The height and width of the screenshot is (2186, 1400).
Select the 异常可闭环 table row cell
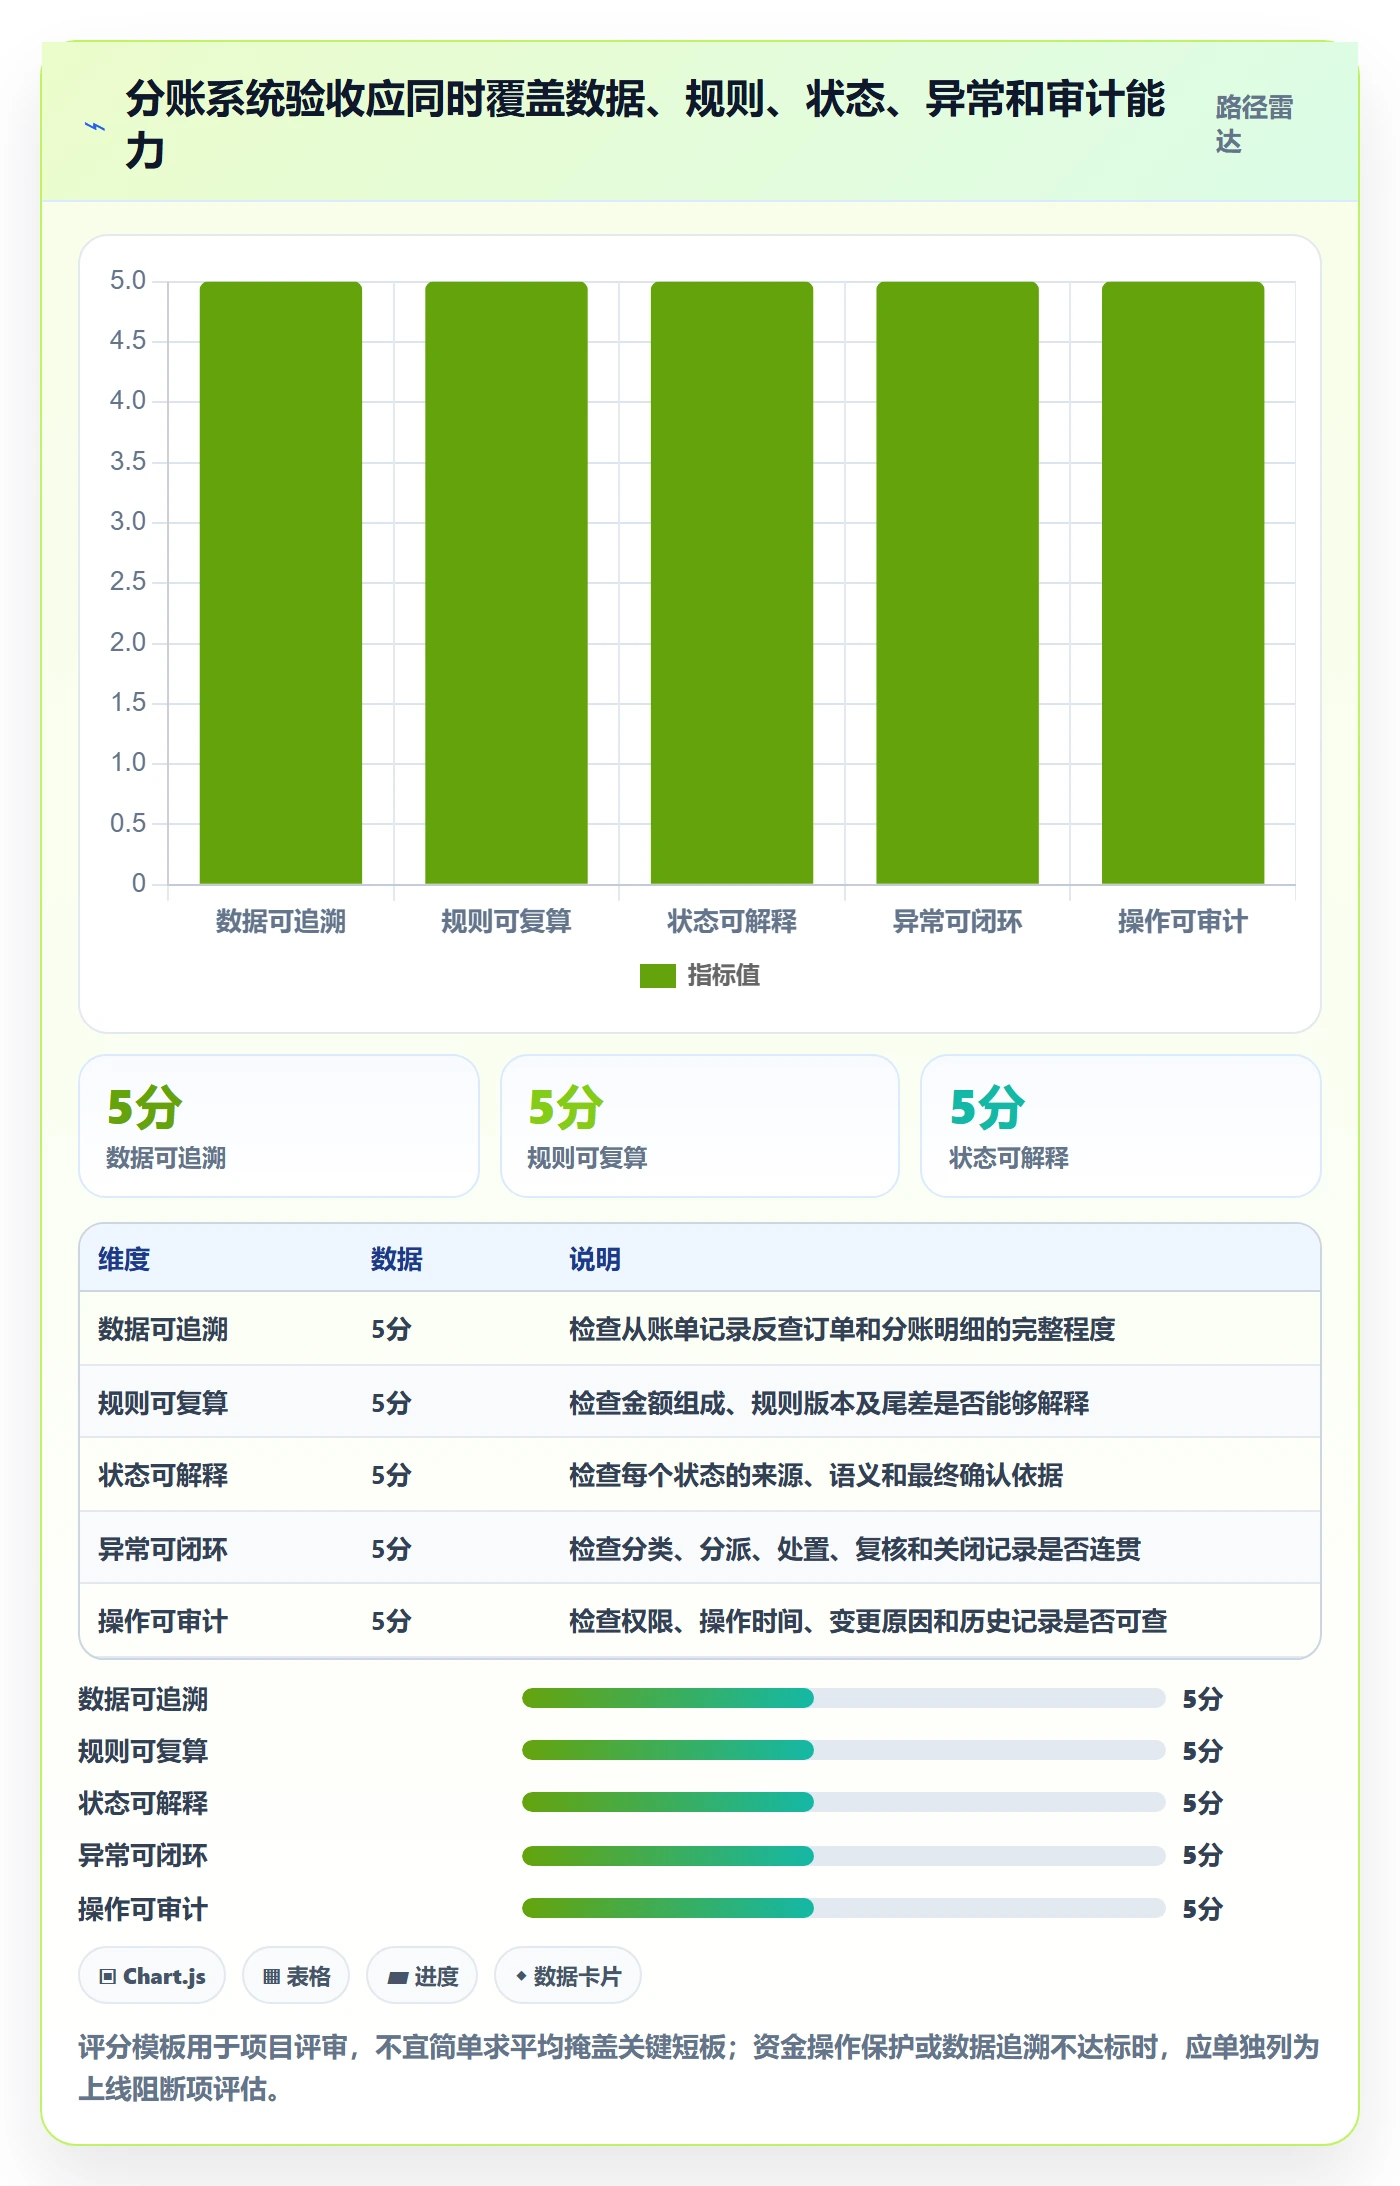(163, 1549)
